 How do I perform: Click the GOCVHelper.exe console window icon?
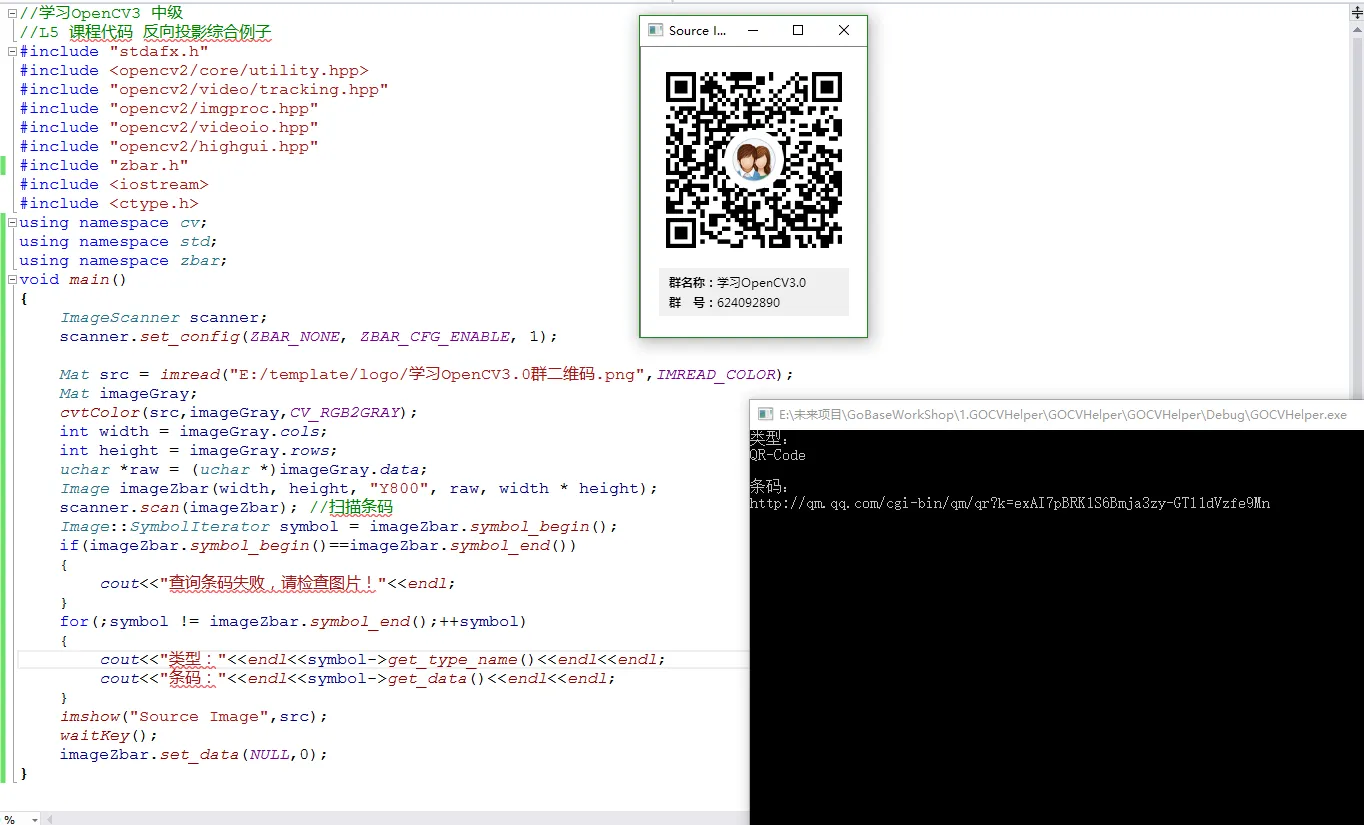pos(764,414)
